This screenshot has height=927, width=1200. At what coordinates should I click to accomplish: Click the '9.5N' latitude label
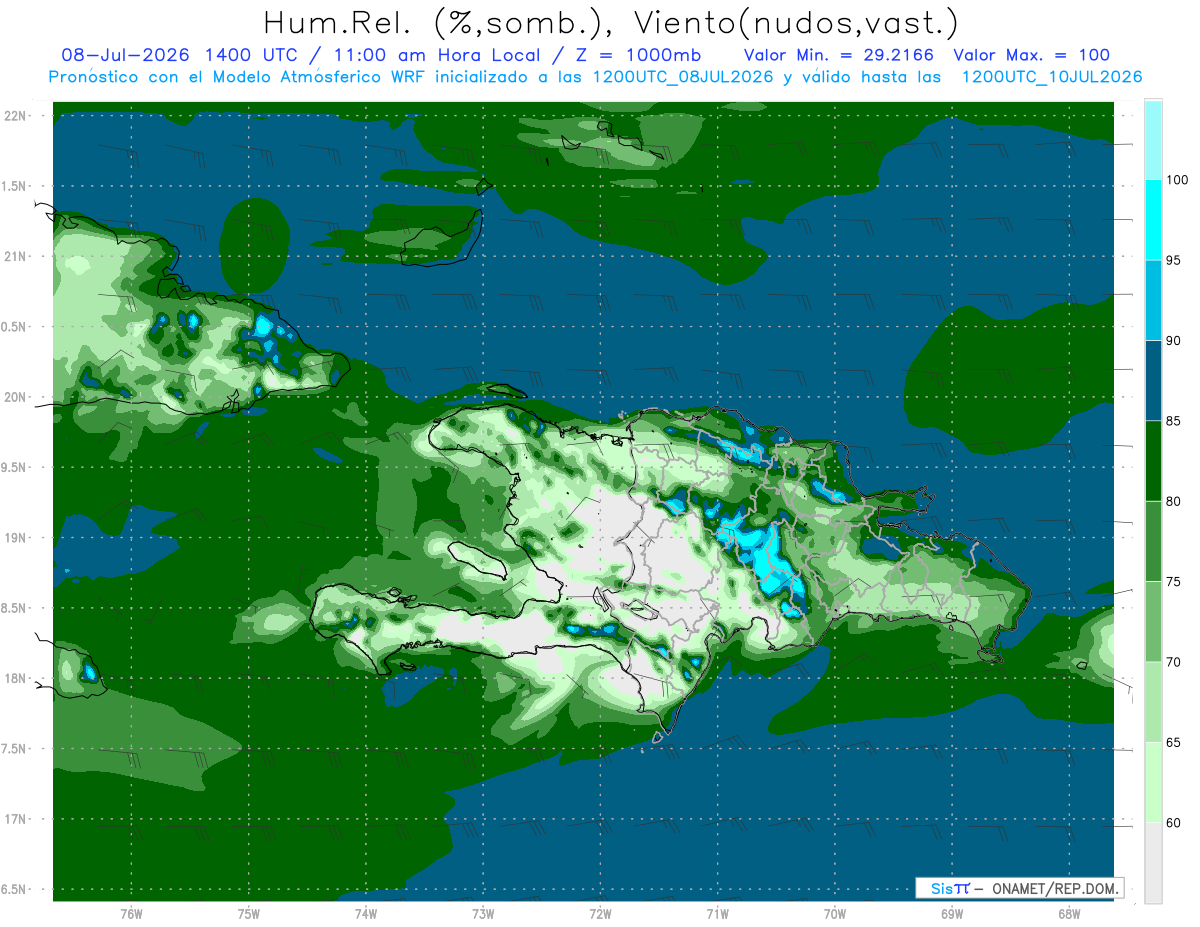pyautogui.click(x=15, y=468)
